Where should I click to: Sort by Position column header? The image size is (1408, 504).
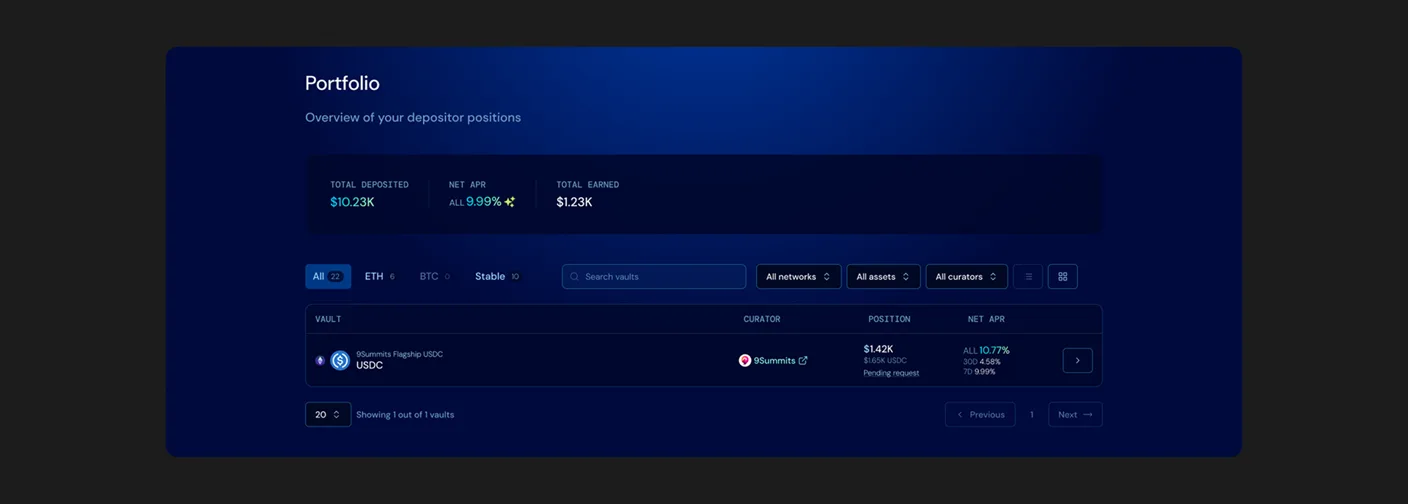point(889,319)
